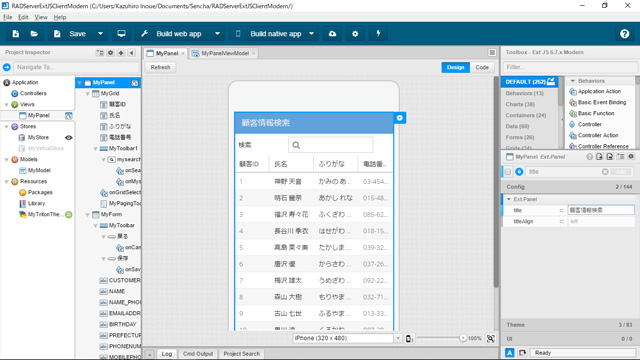Collapse the Stores tree node

tap(6, 127)
